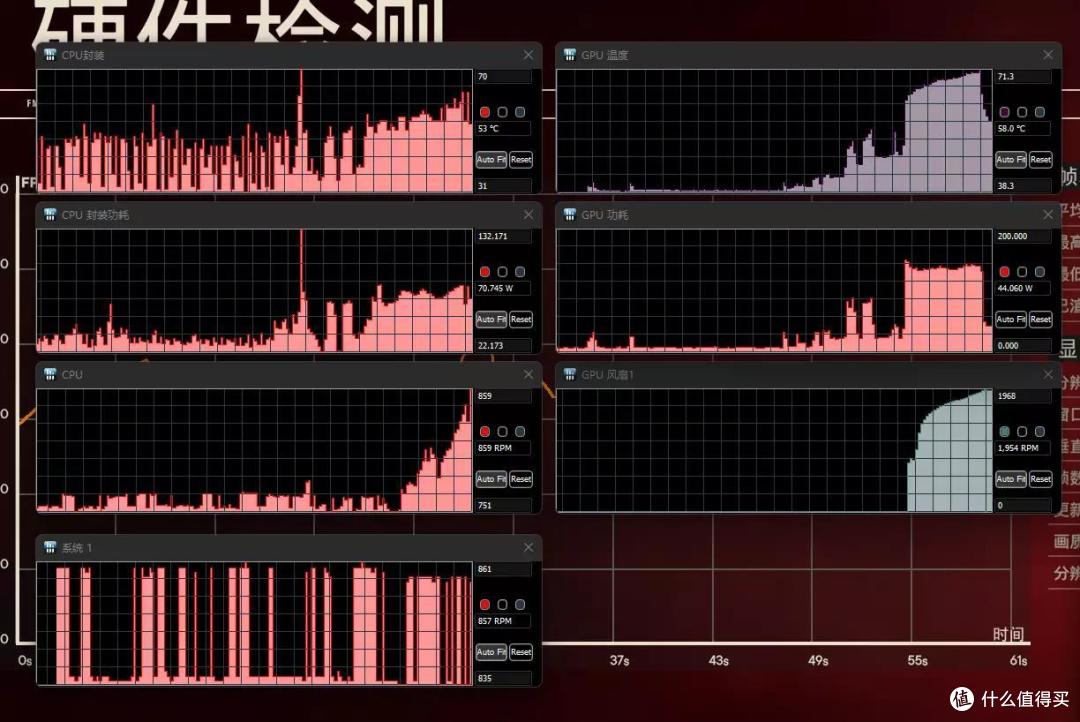Image resolution: width=1080 pixels, height=722 pixels.
Task: Reset the 系统 1 graph
Action: click(521, 652)
